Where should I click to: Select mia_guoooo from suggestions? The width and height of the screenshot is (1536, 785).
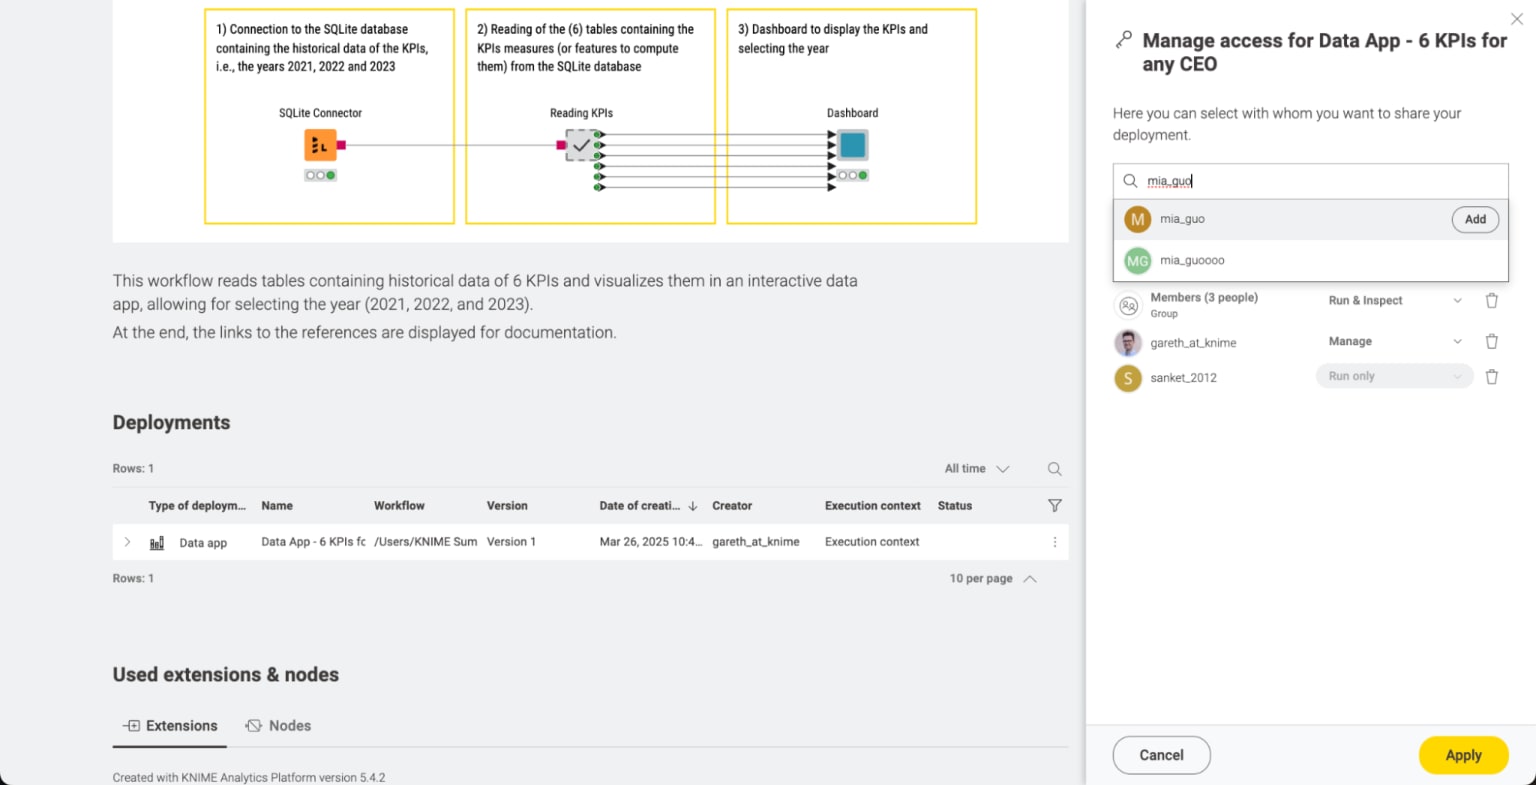(1310, 261)
